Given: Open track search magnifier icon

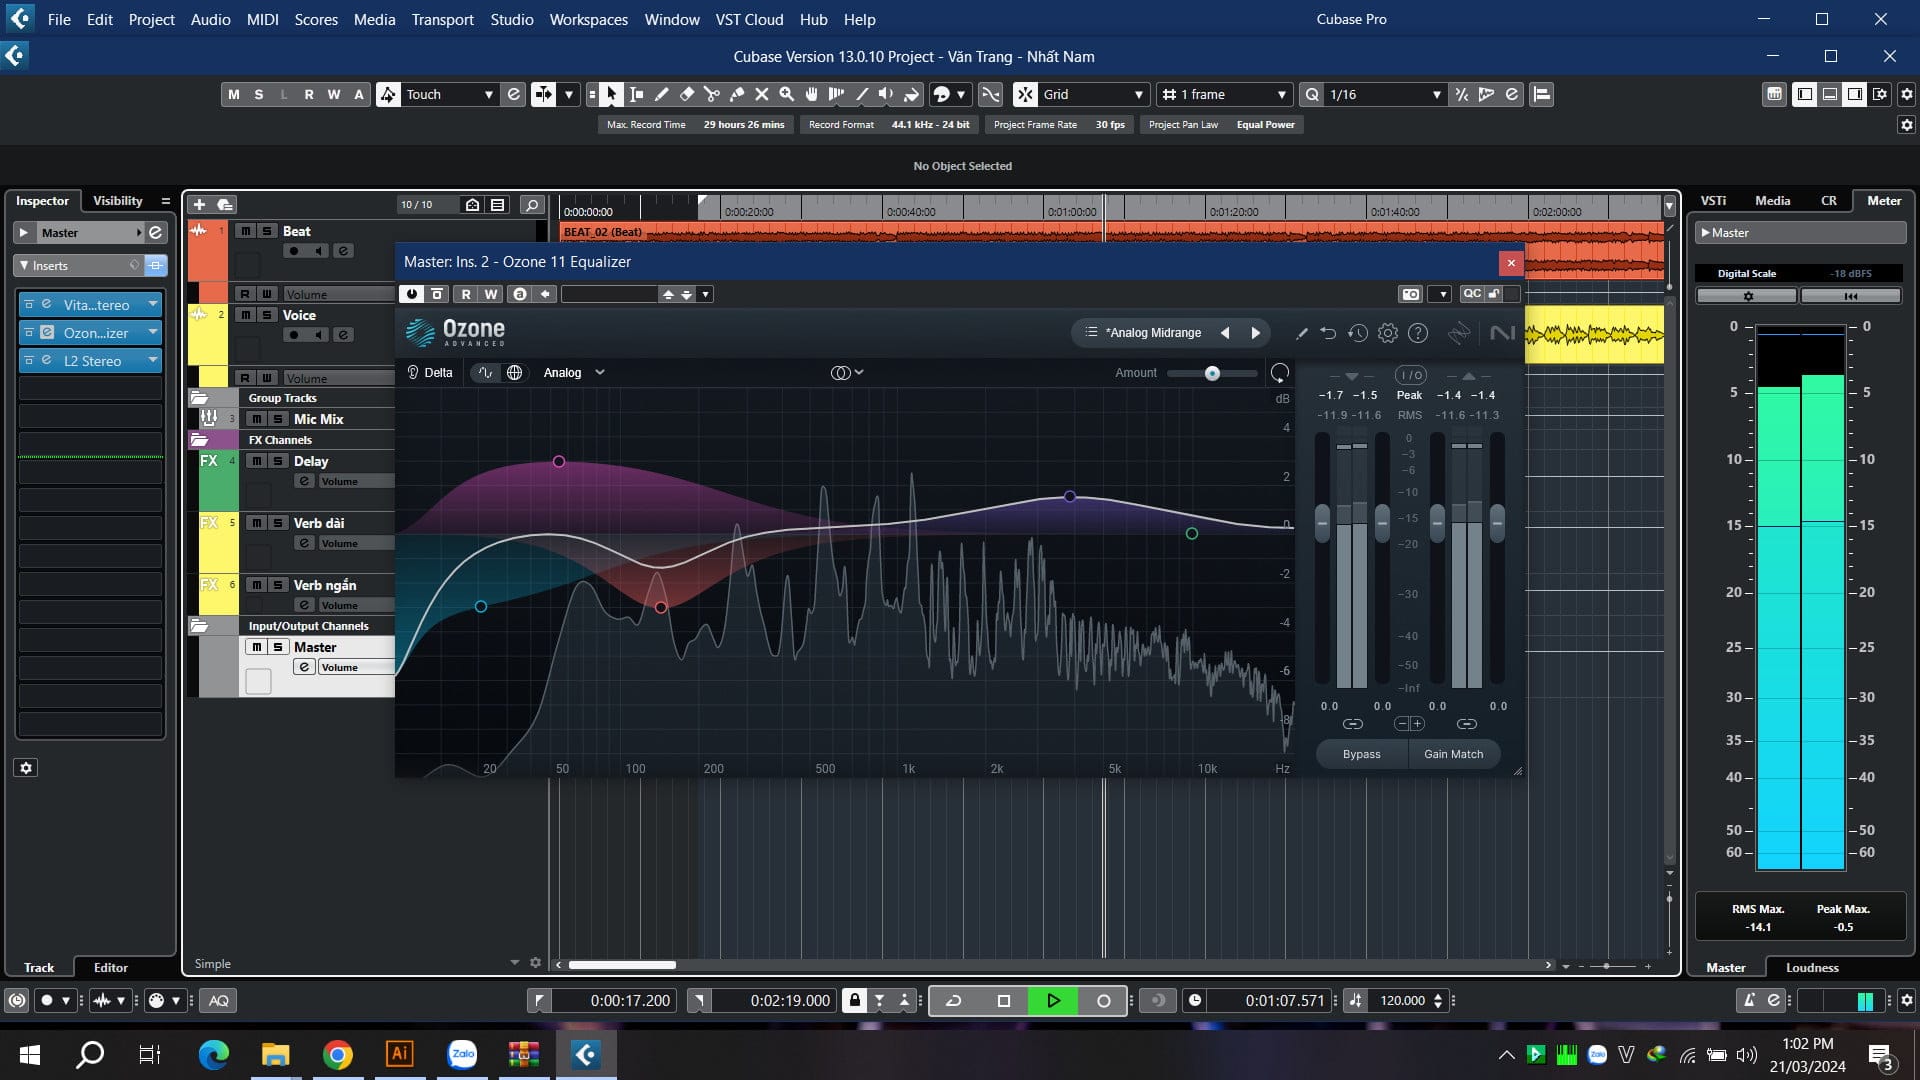Looking at the screenshot, I should point(532,204).
